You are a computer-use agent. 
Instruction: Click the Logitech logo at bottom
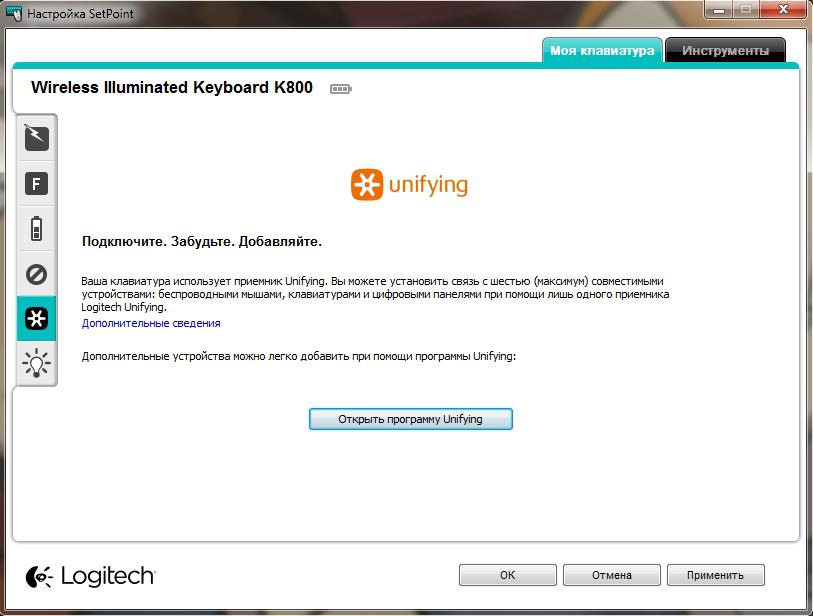(90, 576)
